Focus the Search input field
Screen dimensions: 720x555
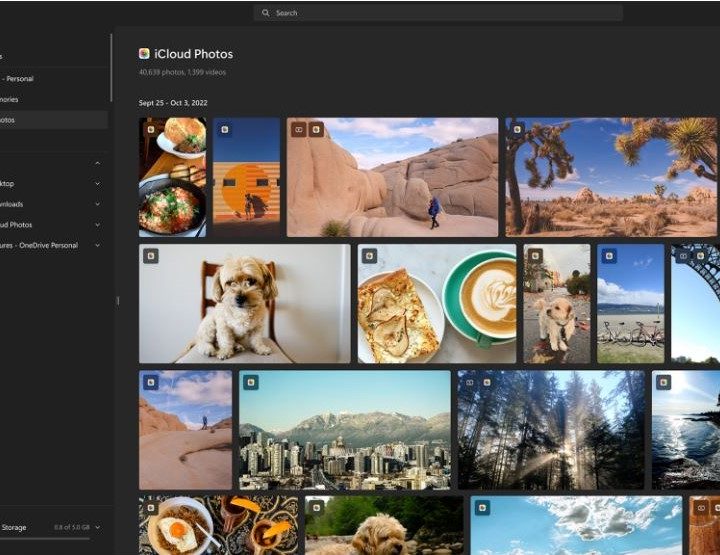click(438, 13)
